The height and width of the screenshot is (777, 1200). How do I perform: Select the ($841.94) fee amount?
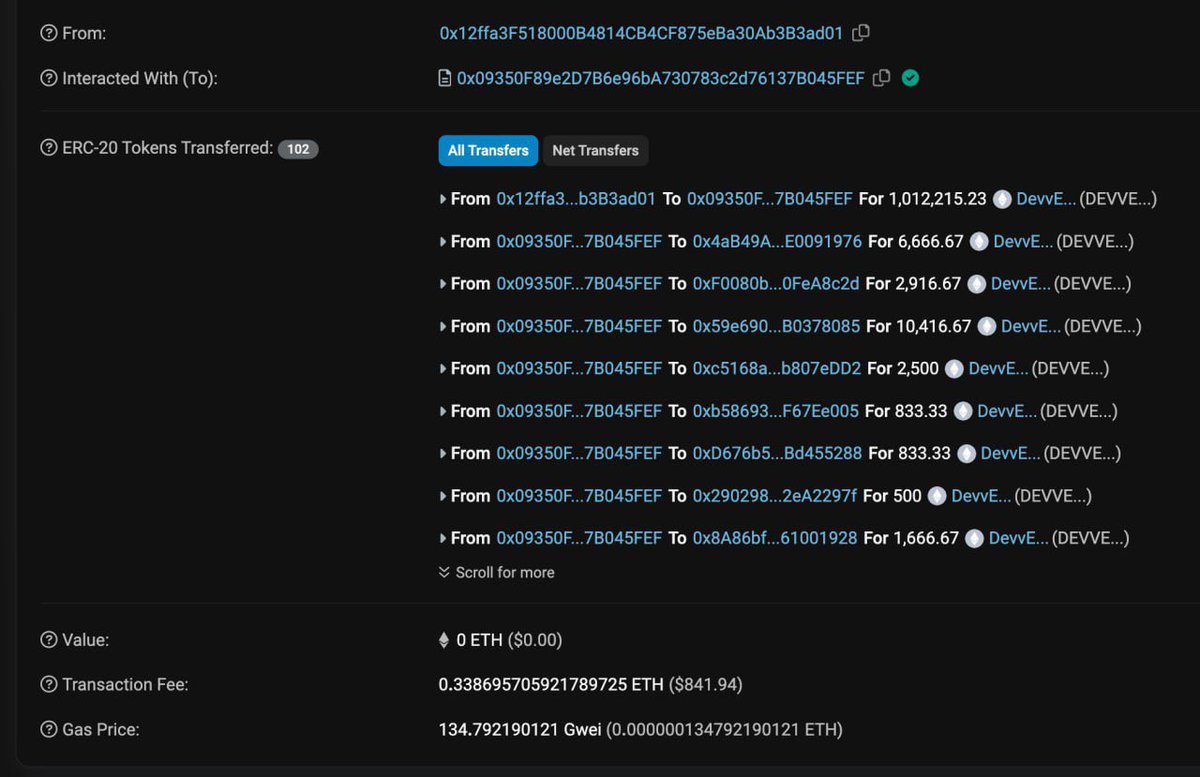pos(705,685)
